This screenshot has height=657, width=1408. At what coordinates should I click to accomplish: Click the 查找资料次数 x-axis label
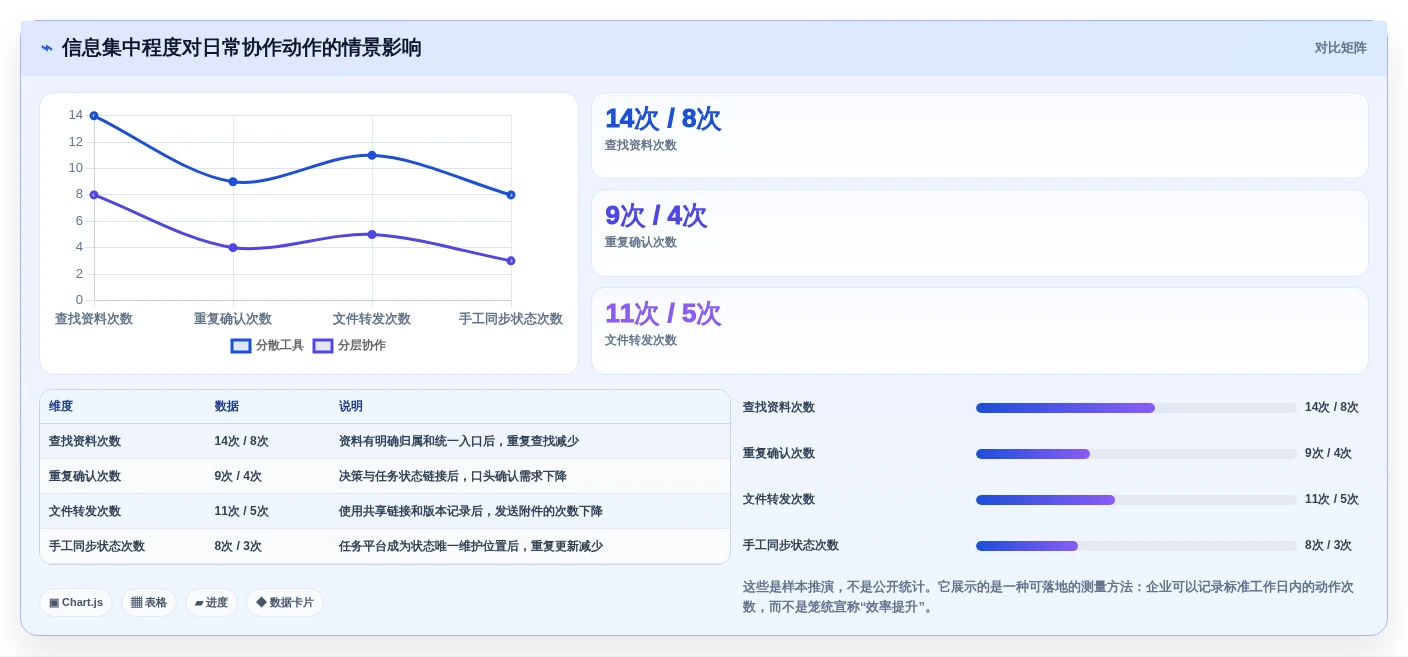(94, 319)
